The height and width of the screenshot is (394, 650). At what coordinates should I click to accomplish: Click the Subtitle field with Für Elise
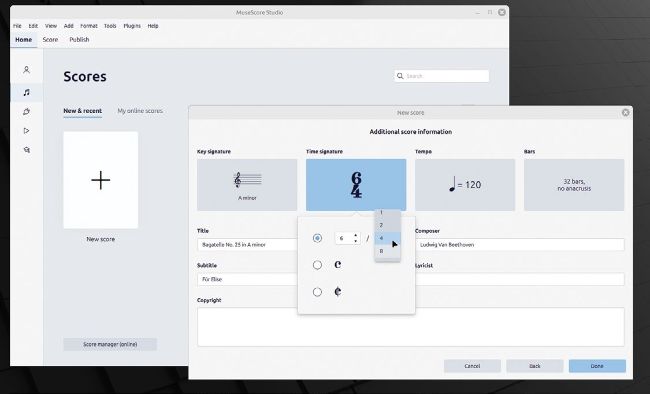point(247,280)
